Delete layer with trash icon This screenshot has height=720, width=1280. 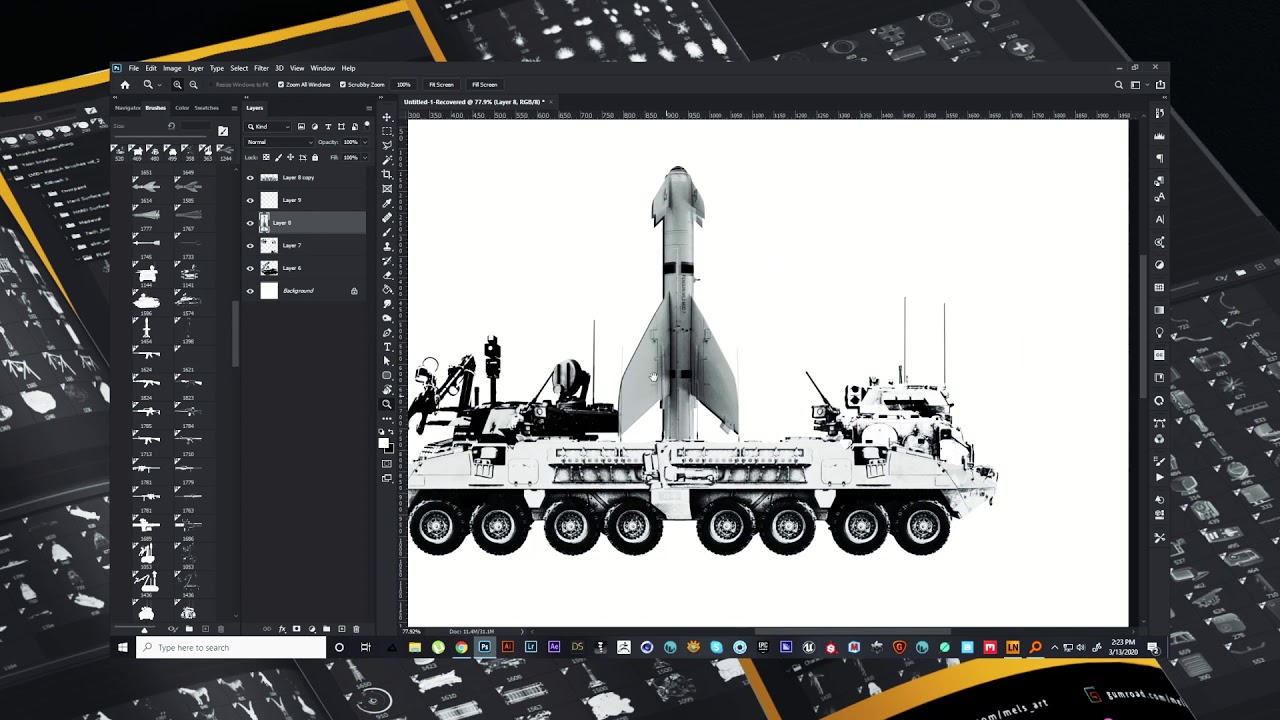(x=355, y=629)
